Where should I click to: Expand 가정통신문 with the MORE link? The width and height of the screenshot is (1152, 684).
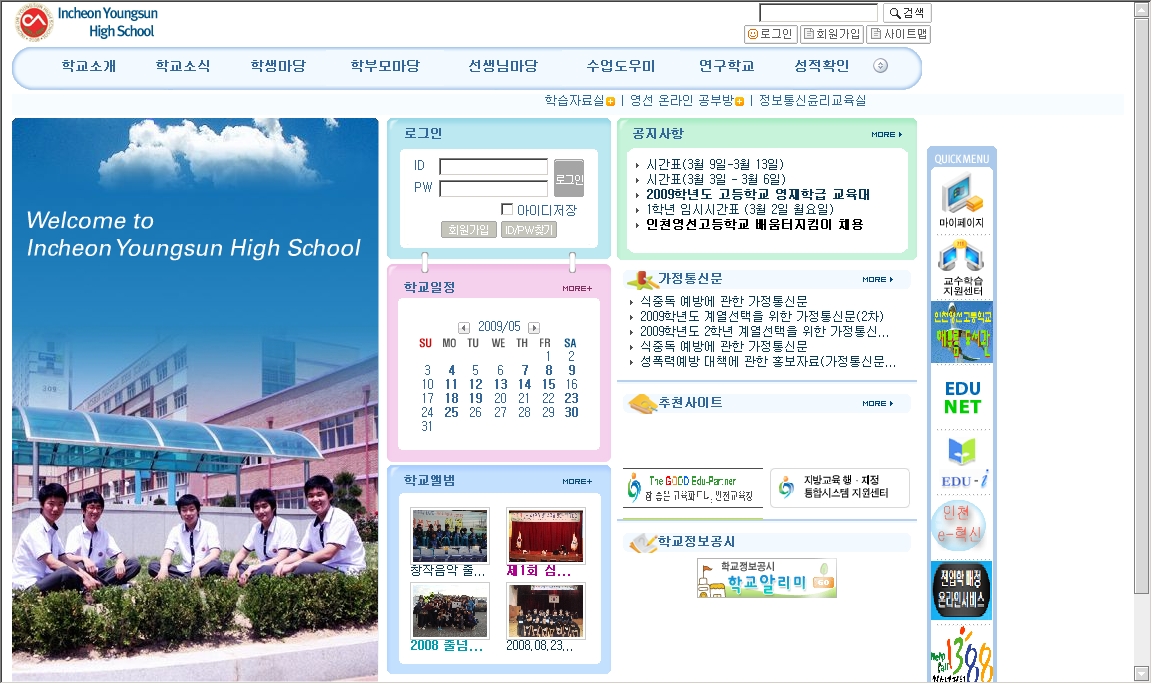pyautogui.click(x=877, y=280)
